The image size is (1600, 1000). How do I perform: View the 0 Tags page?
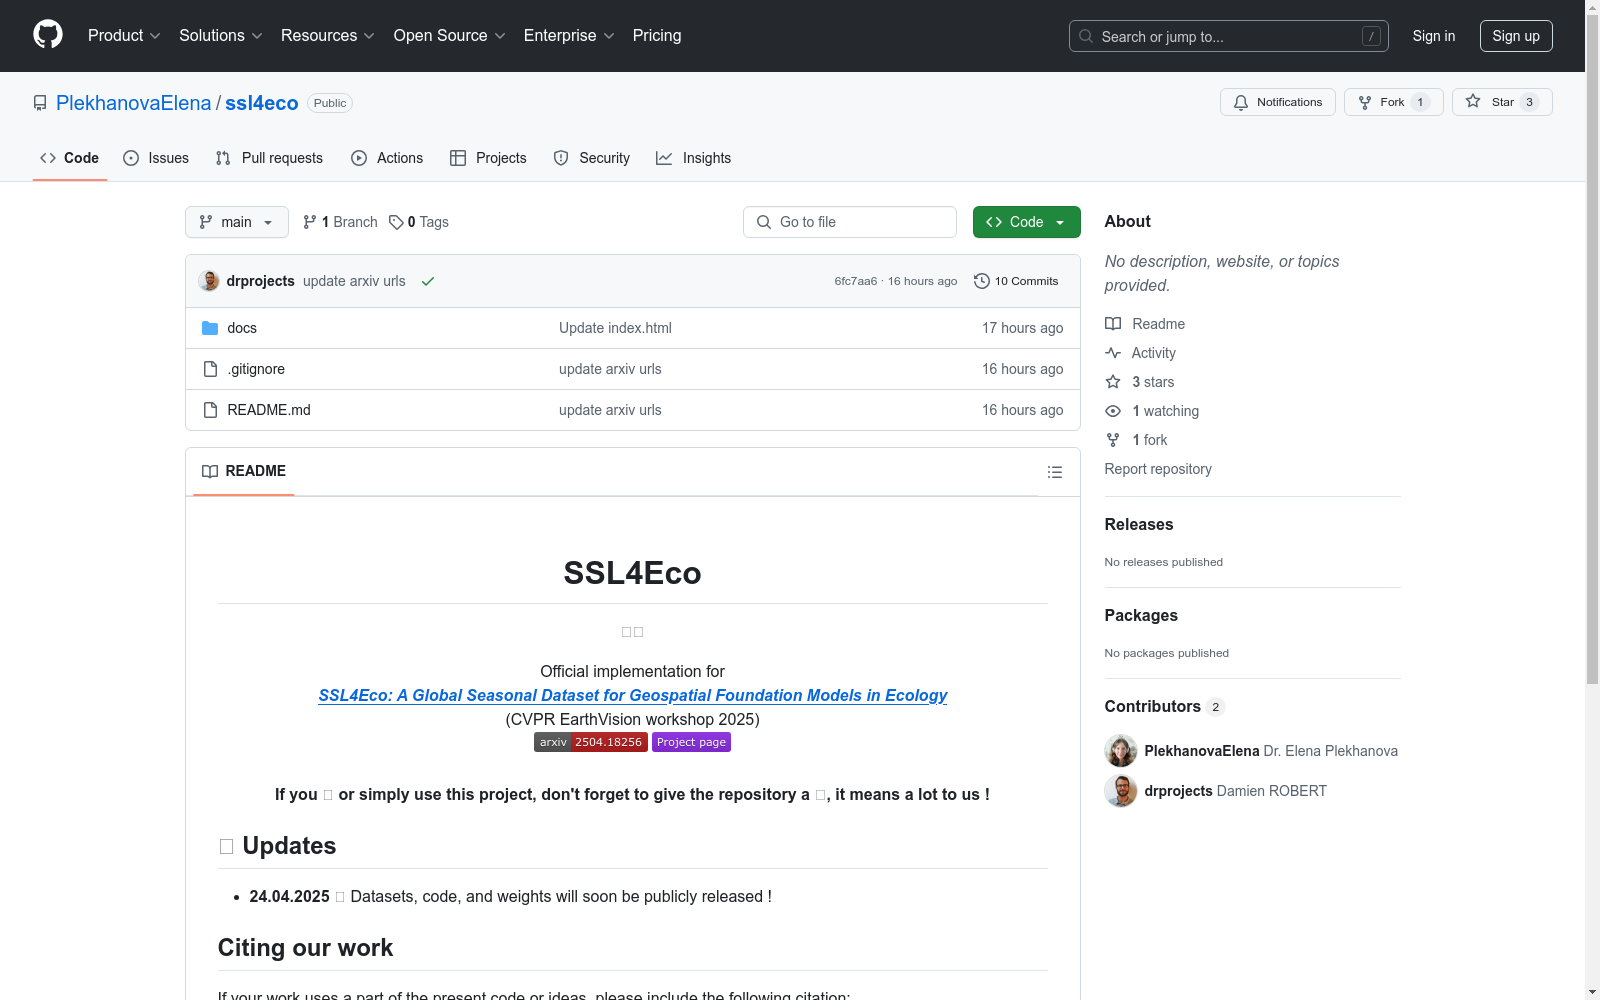pyautogui.click(x=419, y=222)
